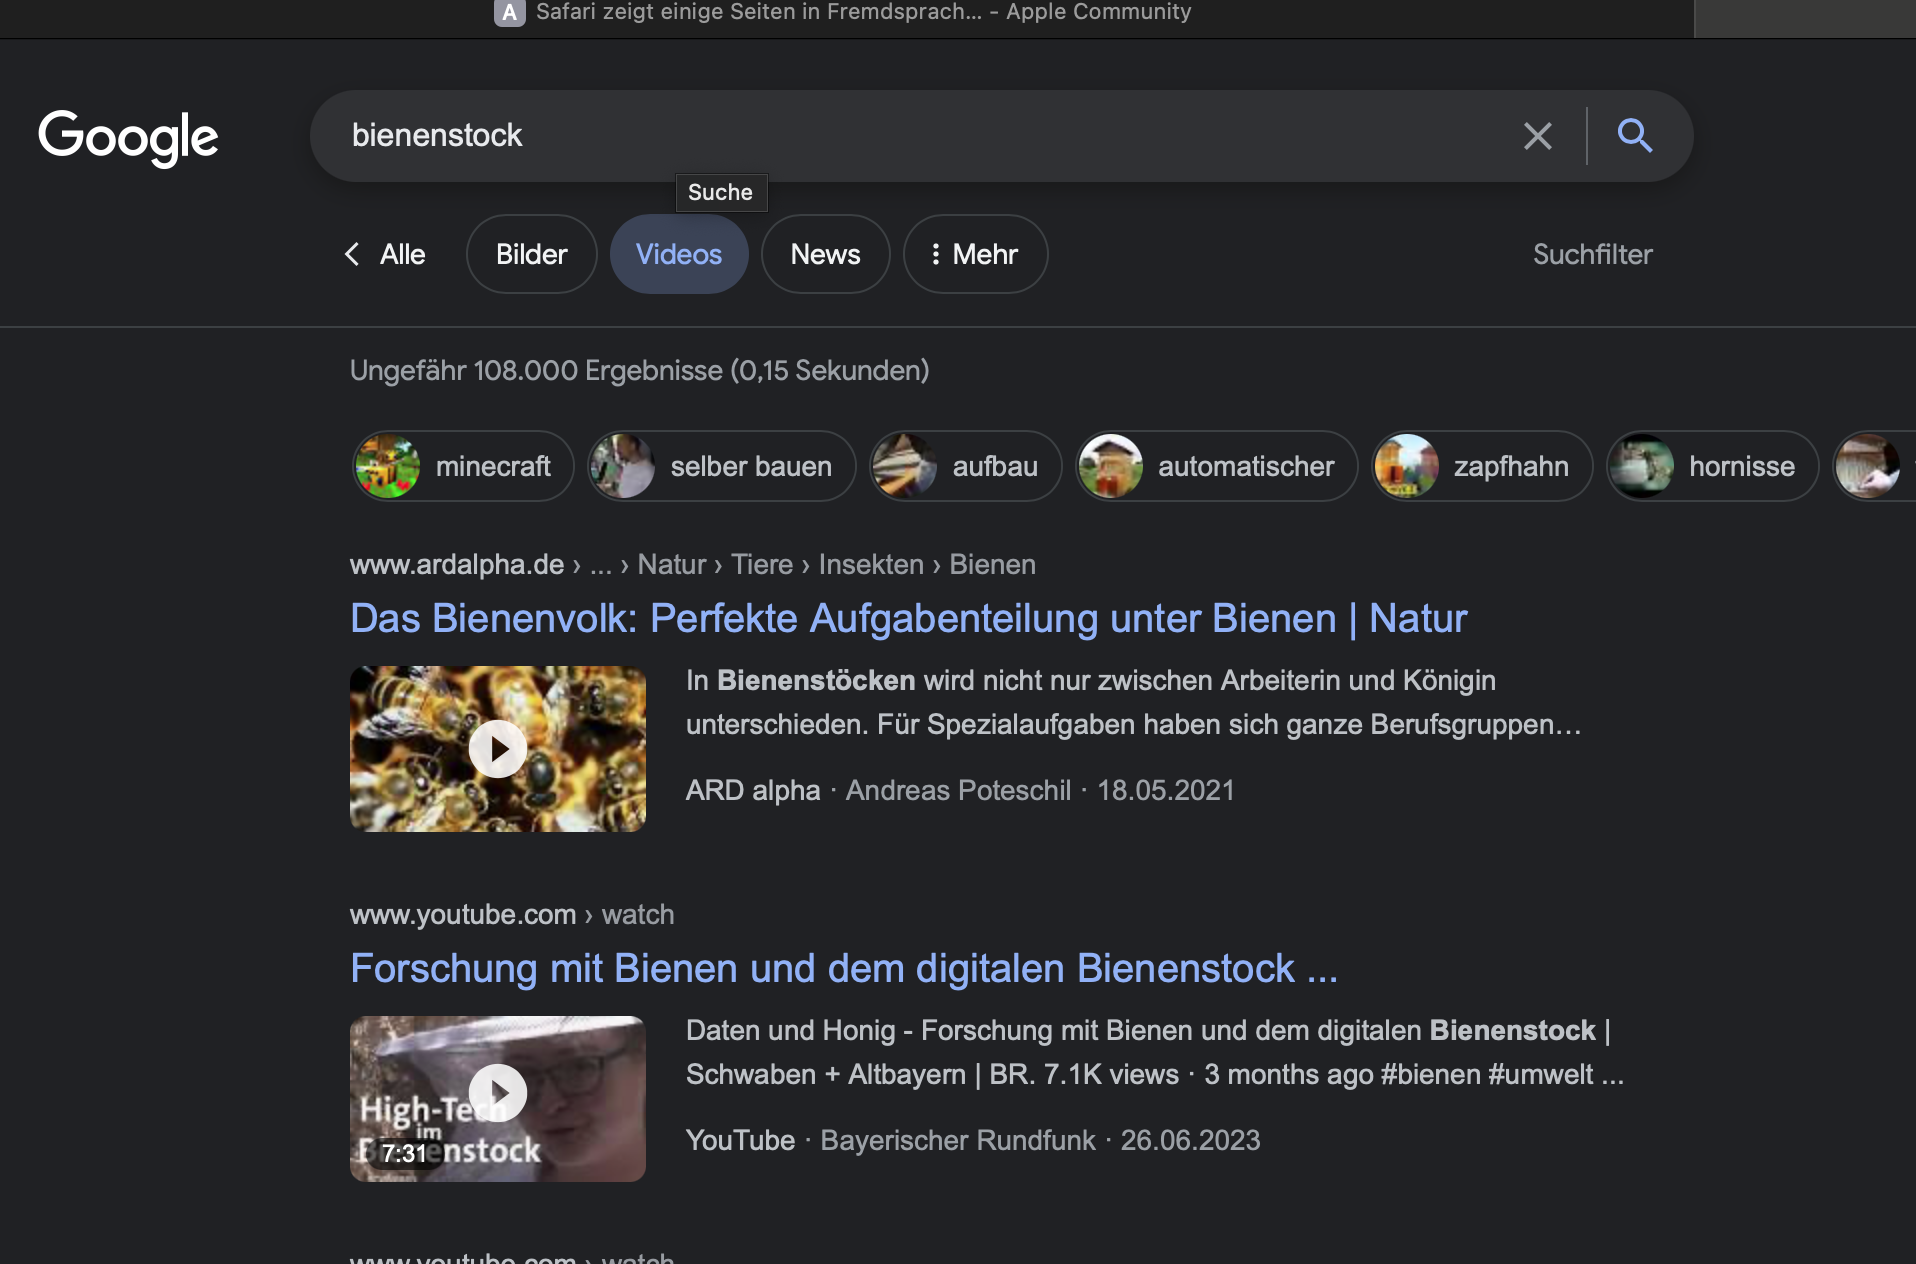The width and height of the screenshot is (1916, 1264).
Task: Filter results by automatischer
Action: (x=1216, y=466)
